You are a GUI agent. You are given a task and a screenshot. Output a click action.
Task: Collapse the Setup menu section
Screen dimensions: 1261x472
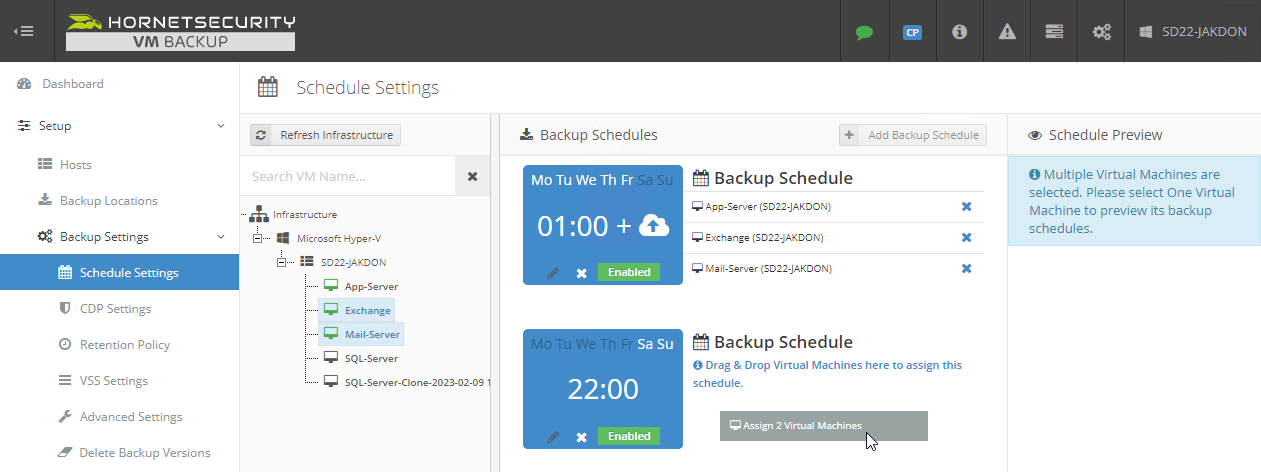(221, 126)
